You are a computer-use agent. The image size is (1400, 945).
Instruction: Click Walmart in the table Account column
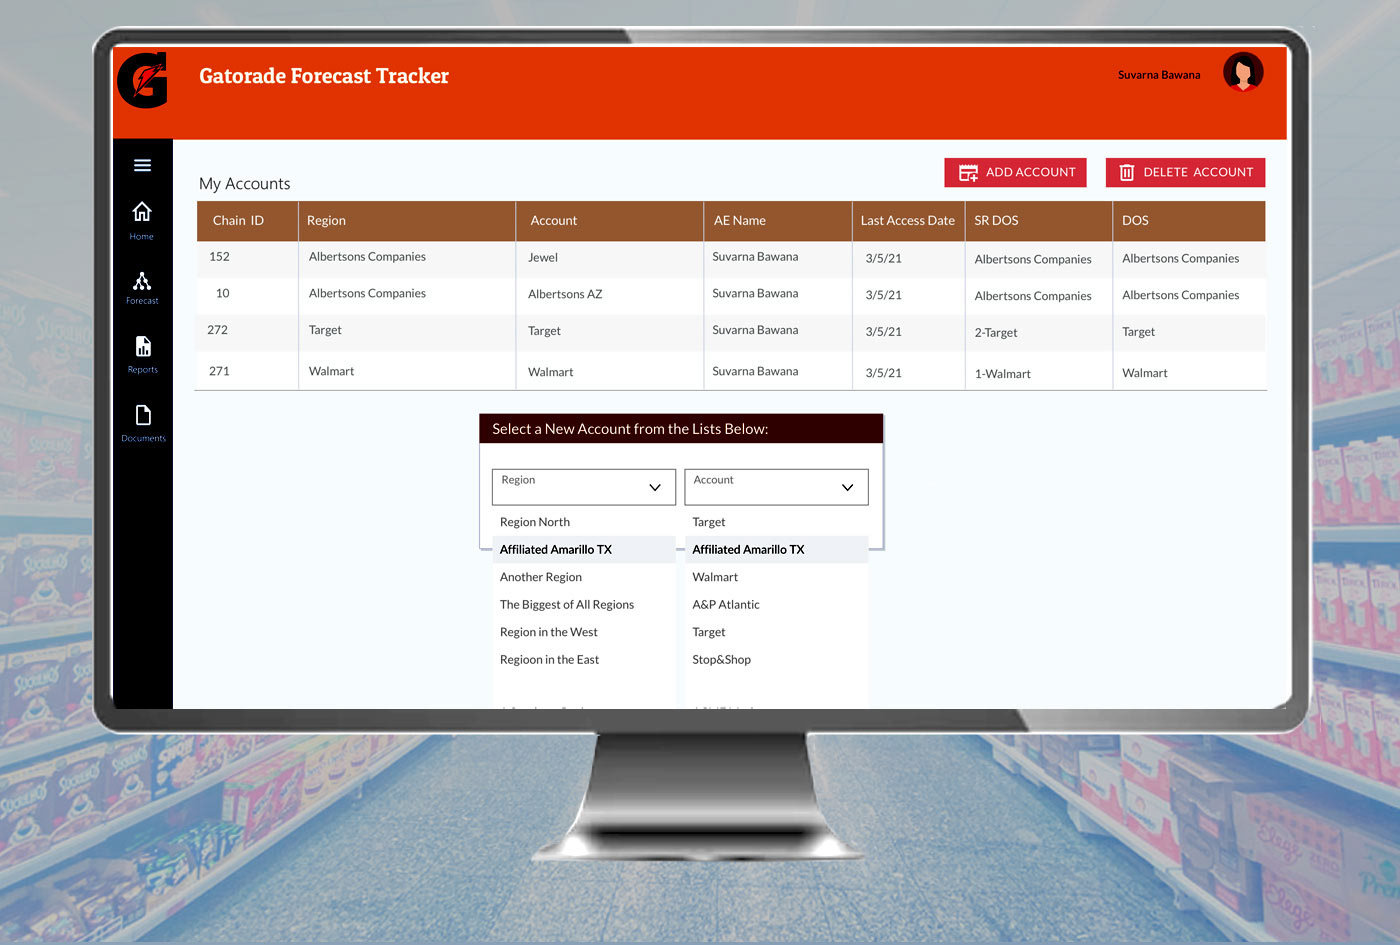click(x=551, y=372)
